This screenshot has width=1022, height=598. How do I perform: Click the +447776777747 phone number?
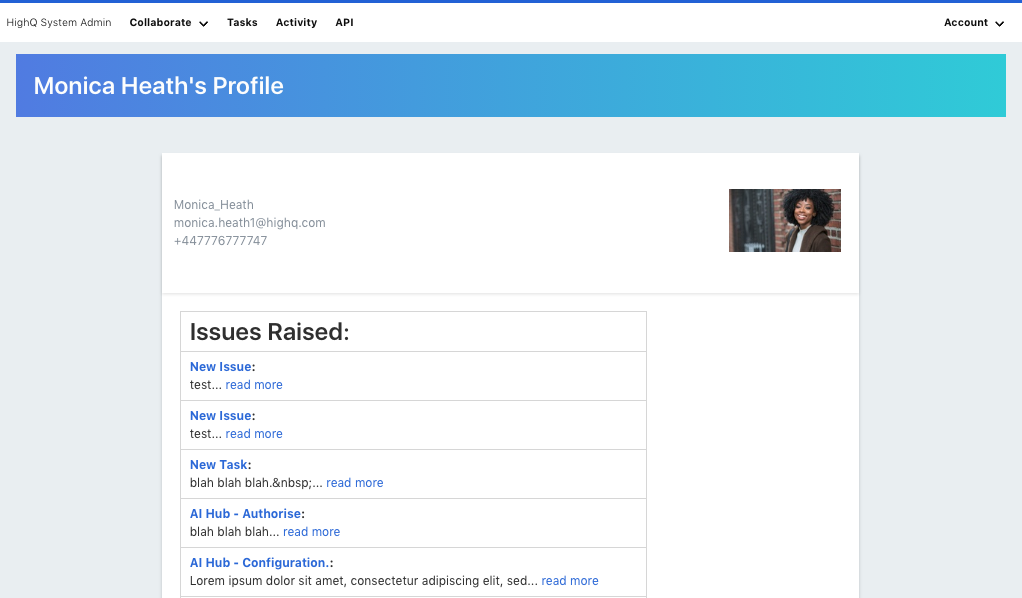point(220,241)
